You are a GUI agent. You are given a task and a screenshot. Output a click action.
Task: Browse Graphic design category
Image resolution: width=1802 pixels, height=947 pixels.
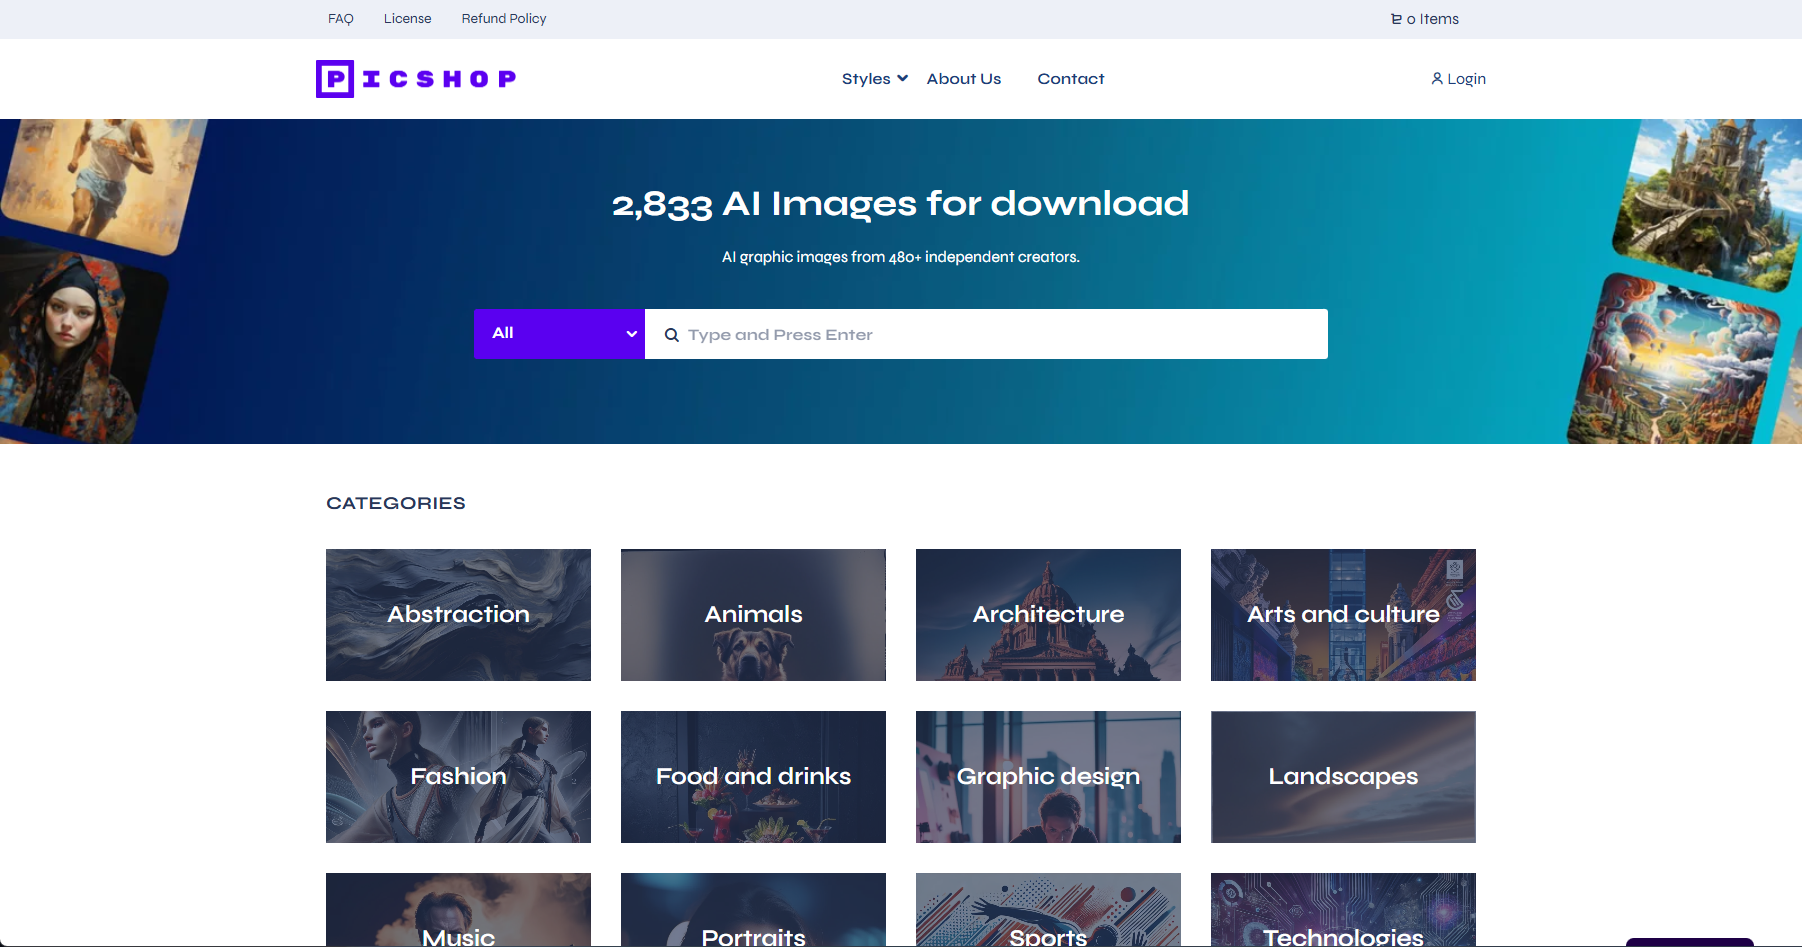pyautogui.click(x=1048, y=777)
